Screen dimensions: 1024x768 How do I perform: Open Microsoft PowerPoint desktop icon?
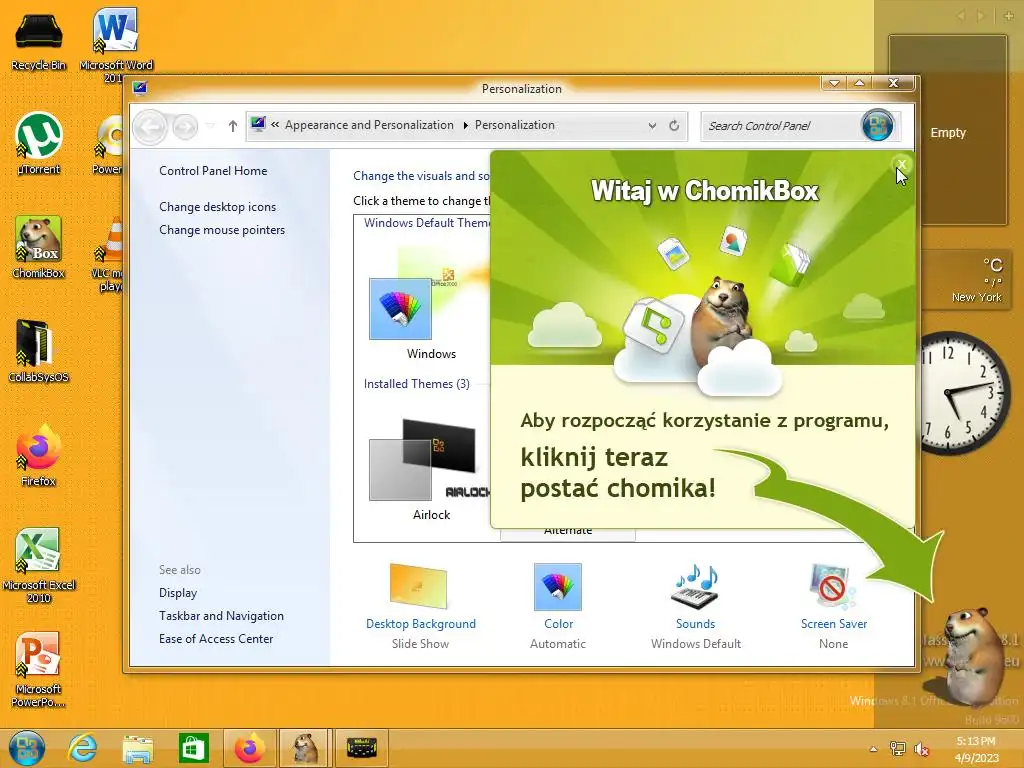click(39, 669)
